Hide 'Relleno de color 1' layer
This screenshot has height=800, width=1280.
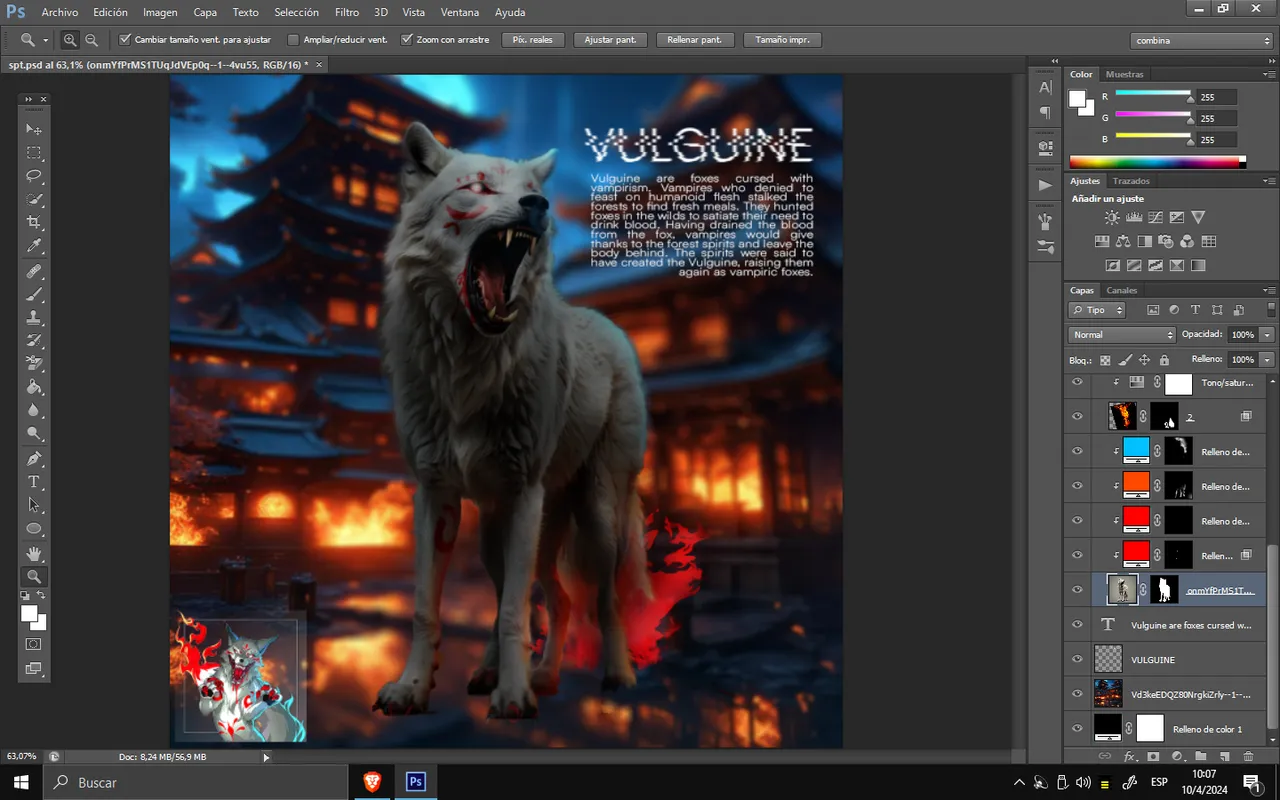(1077, 728)
